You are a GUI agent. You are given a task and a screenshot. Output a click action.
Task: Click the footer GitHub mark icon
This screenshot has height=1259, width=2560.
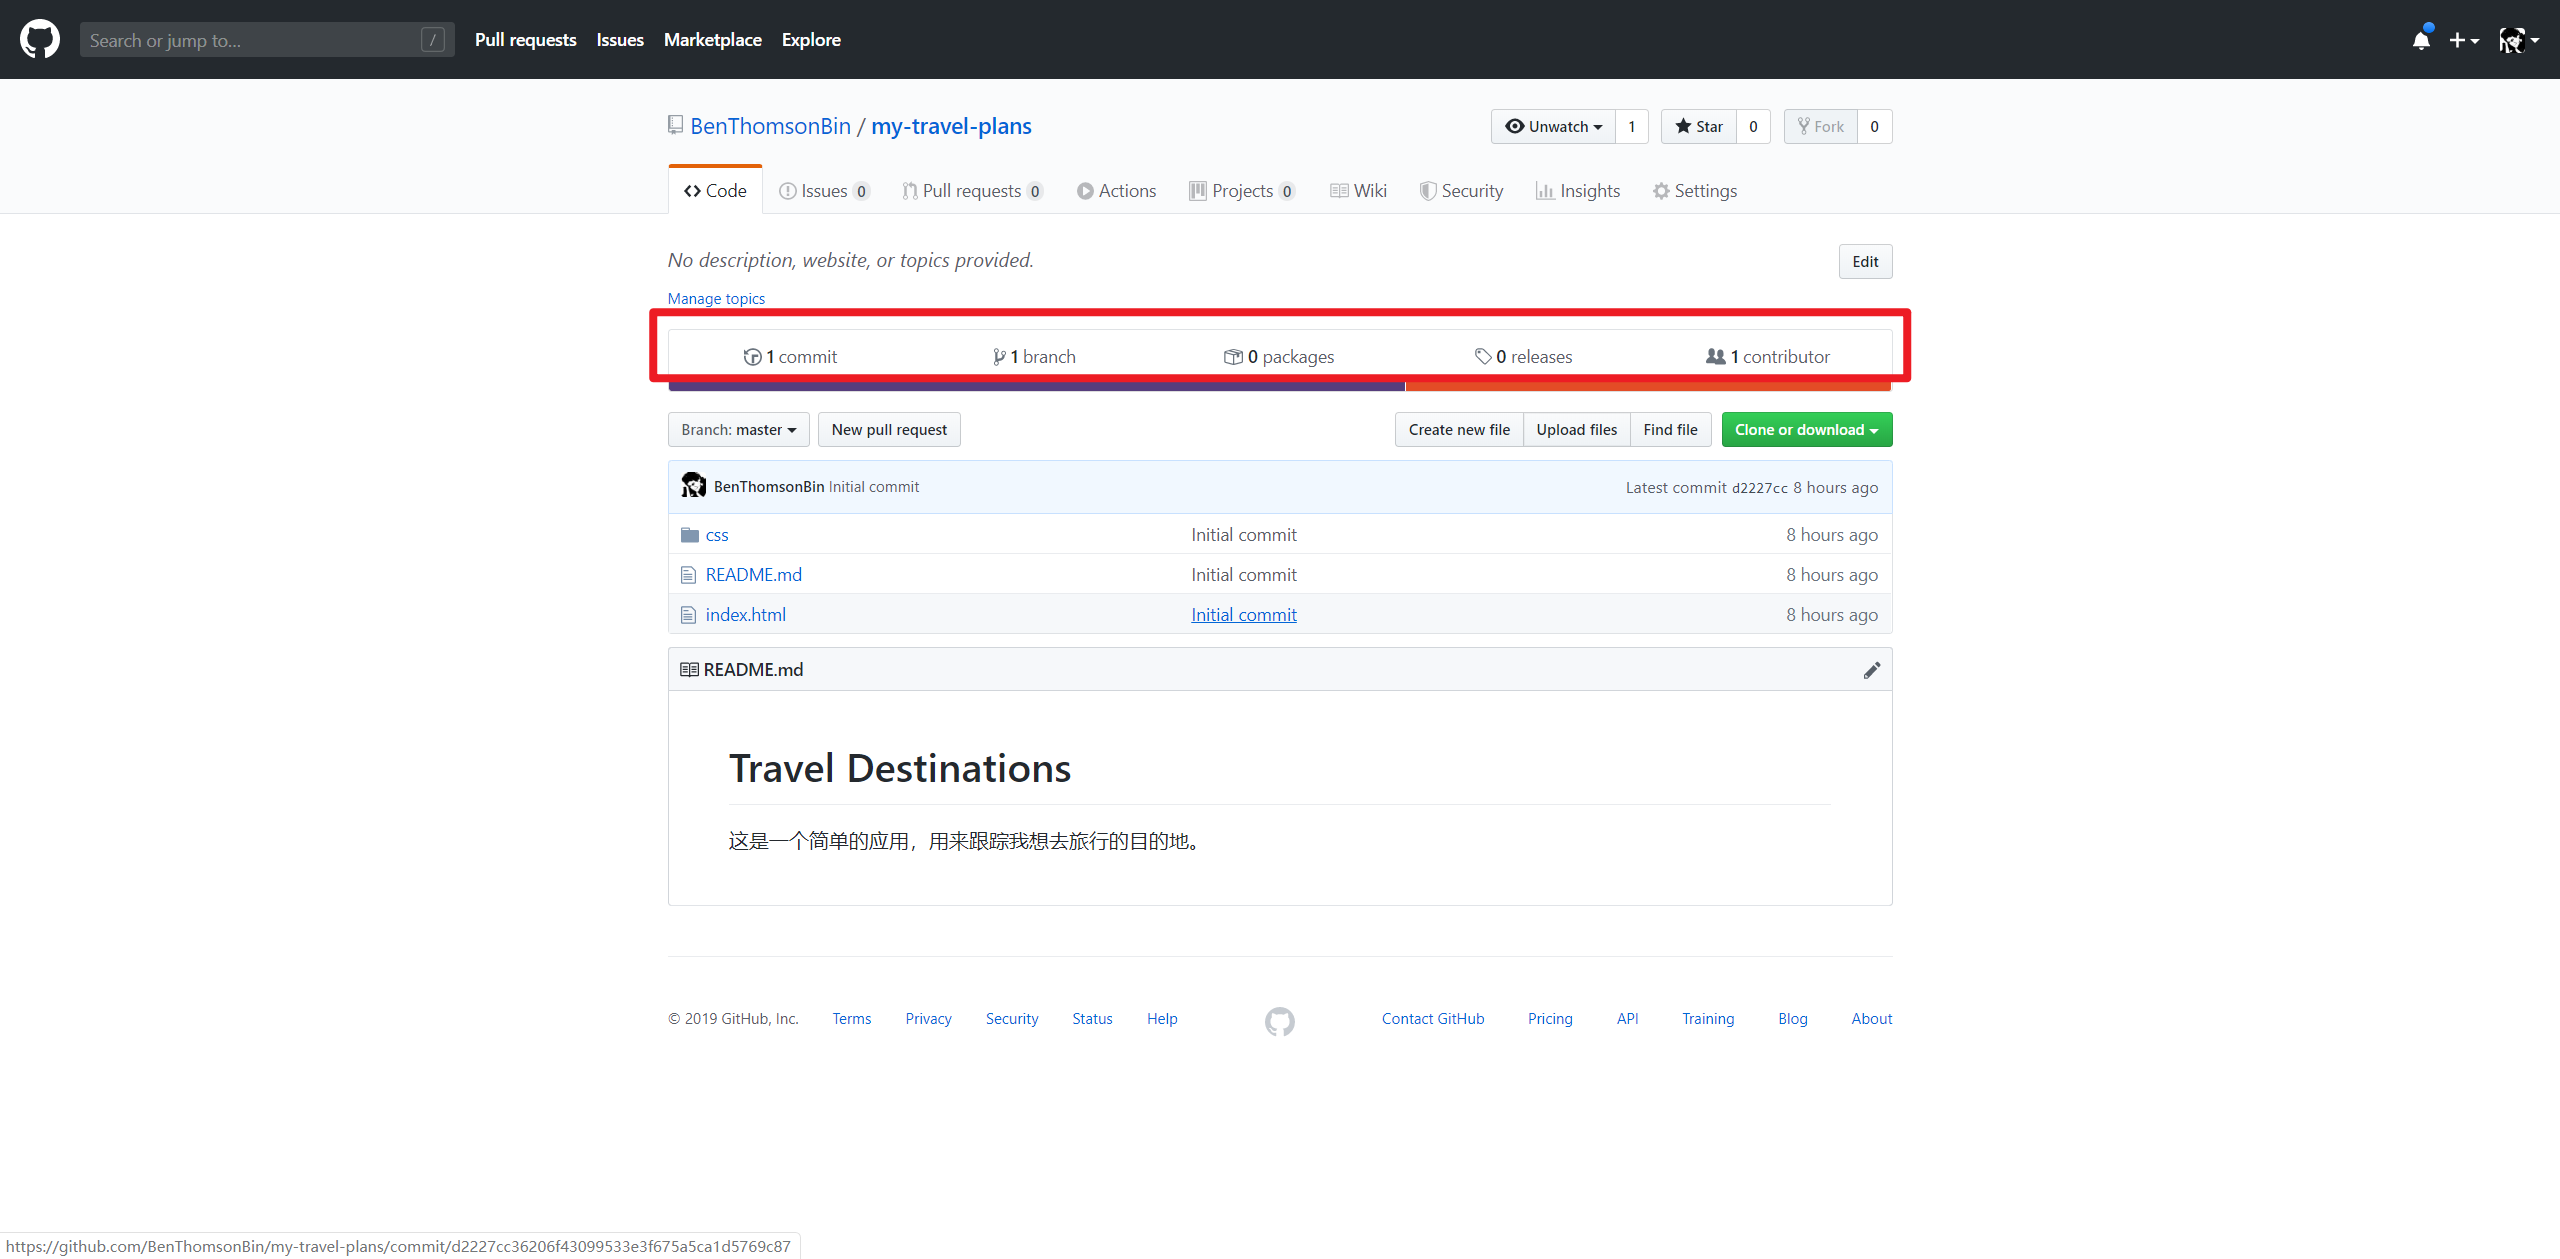pyautogui.click(x=1279, y=1021)
